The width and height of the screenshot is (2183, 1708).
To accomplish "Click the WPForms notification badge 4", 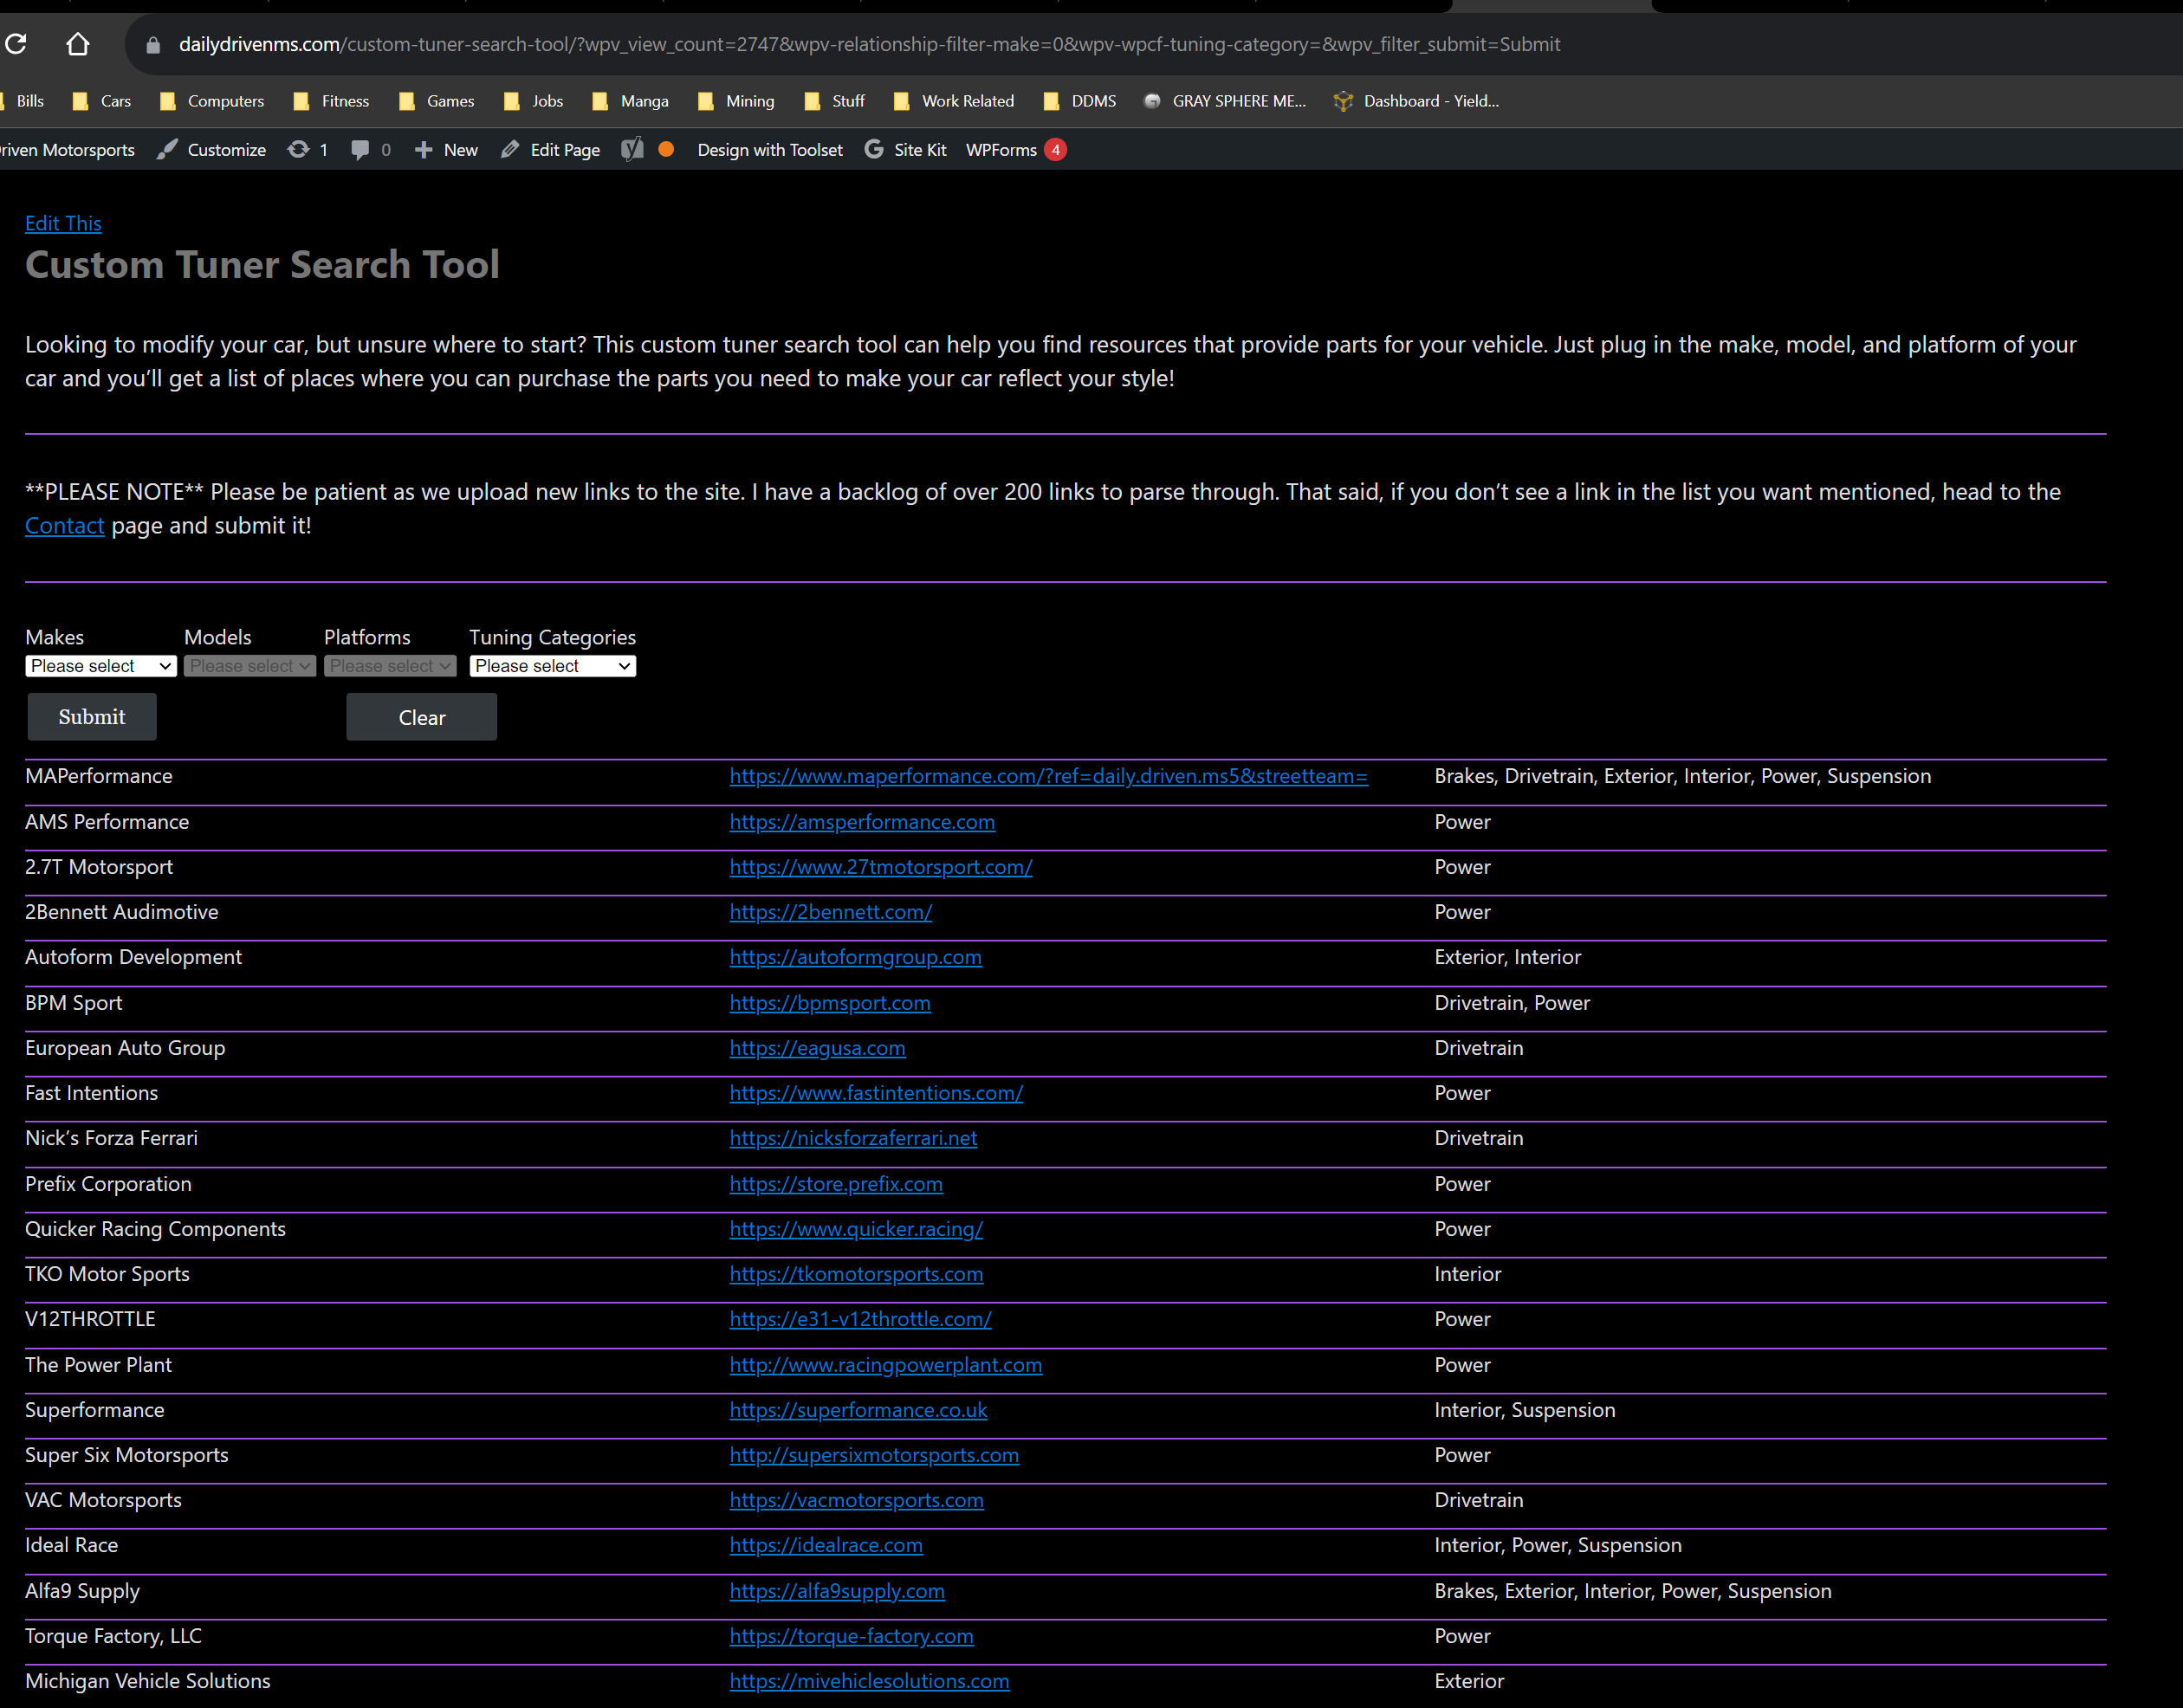I will pyautogui.click(x=1055, y=150).
